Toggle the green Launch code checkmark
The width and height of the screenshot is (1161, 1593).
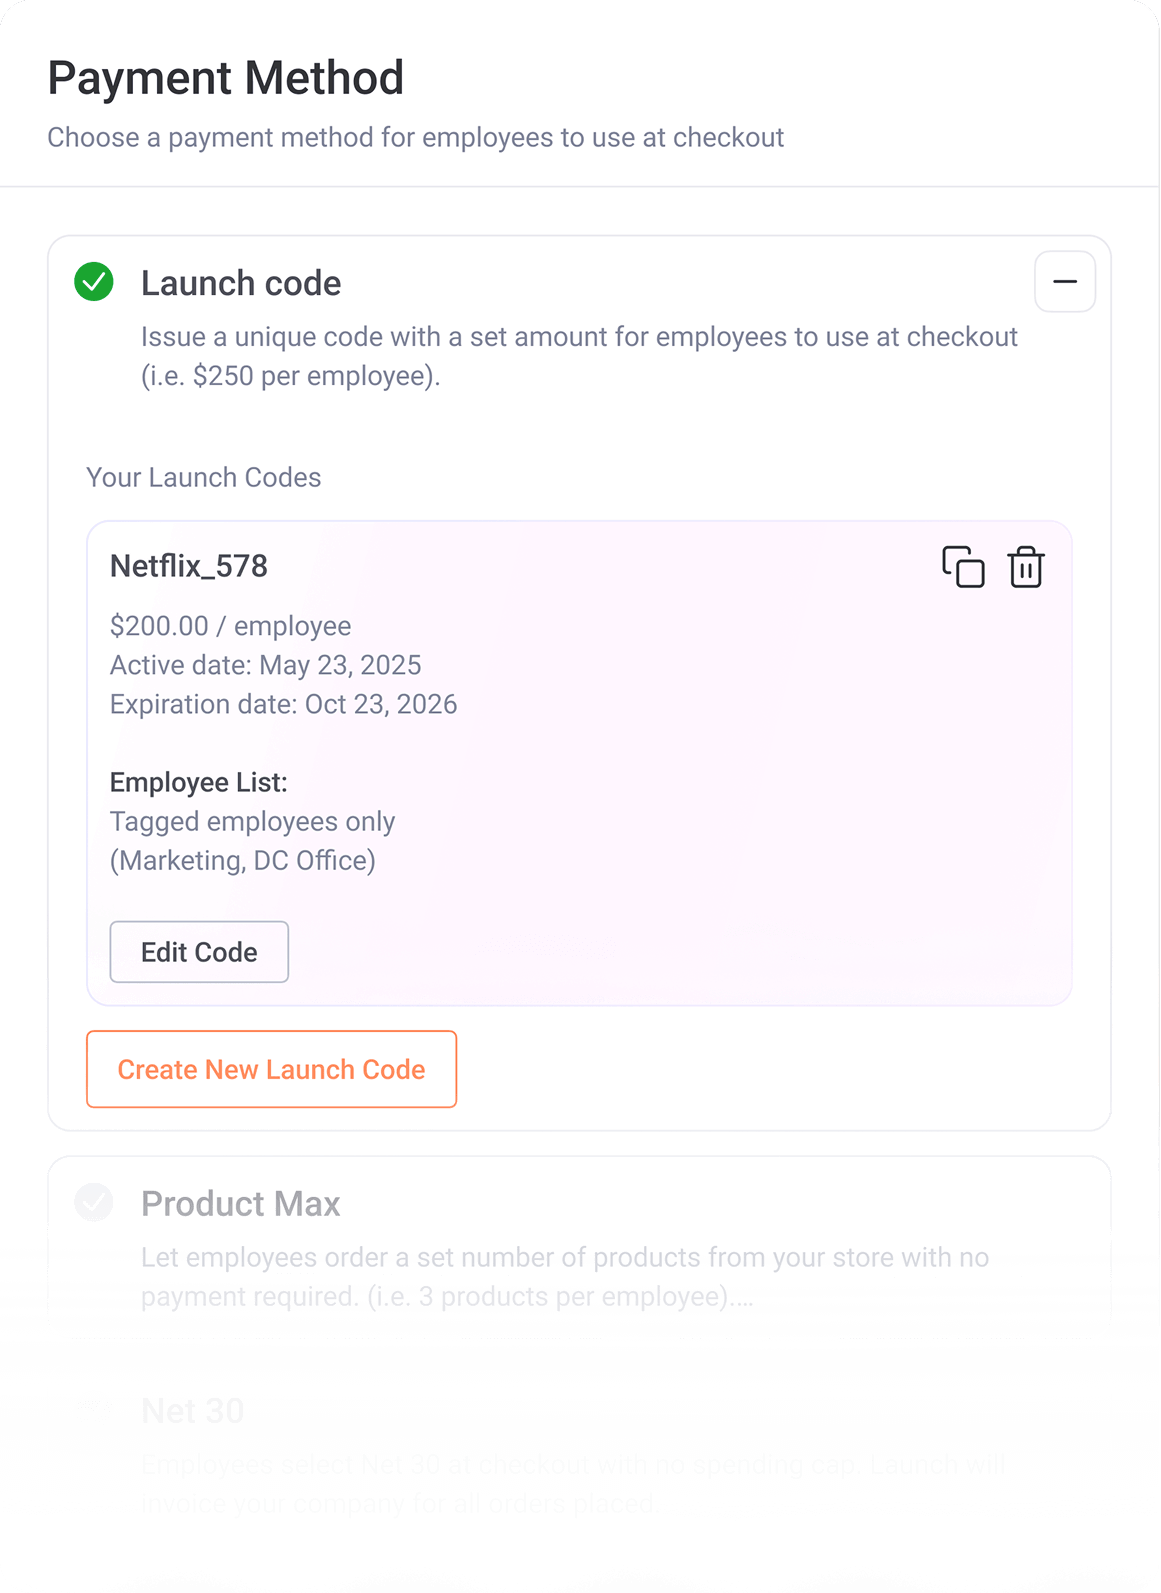tap(94, 282)
